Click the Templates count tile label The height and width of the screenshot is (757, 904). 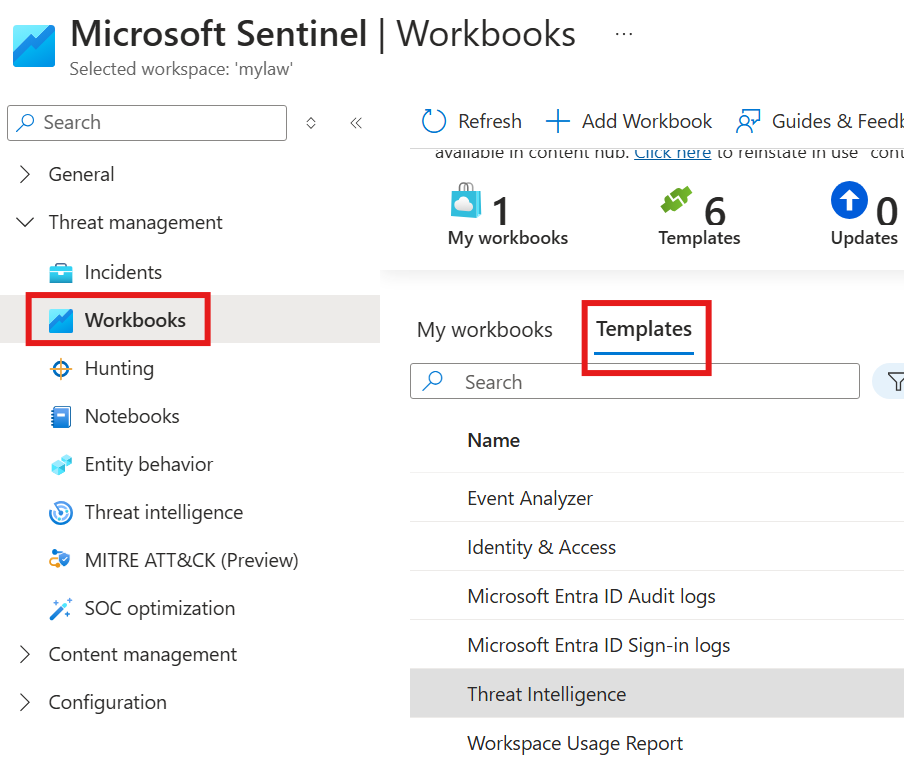(699, 238)
